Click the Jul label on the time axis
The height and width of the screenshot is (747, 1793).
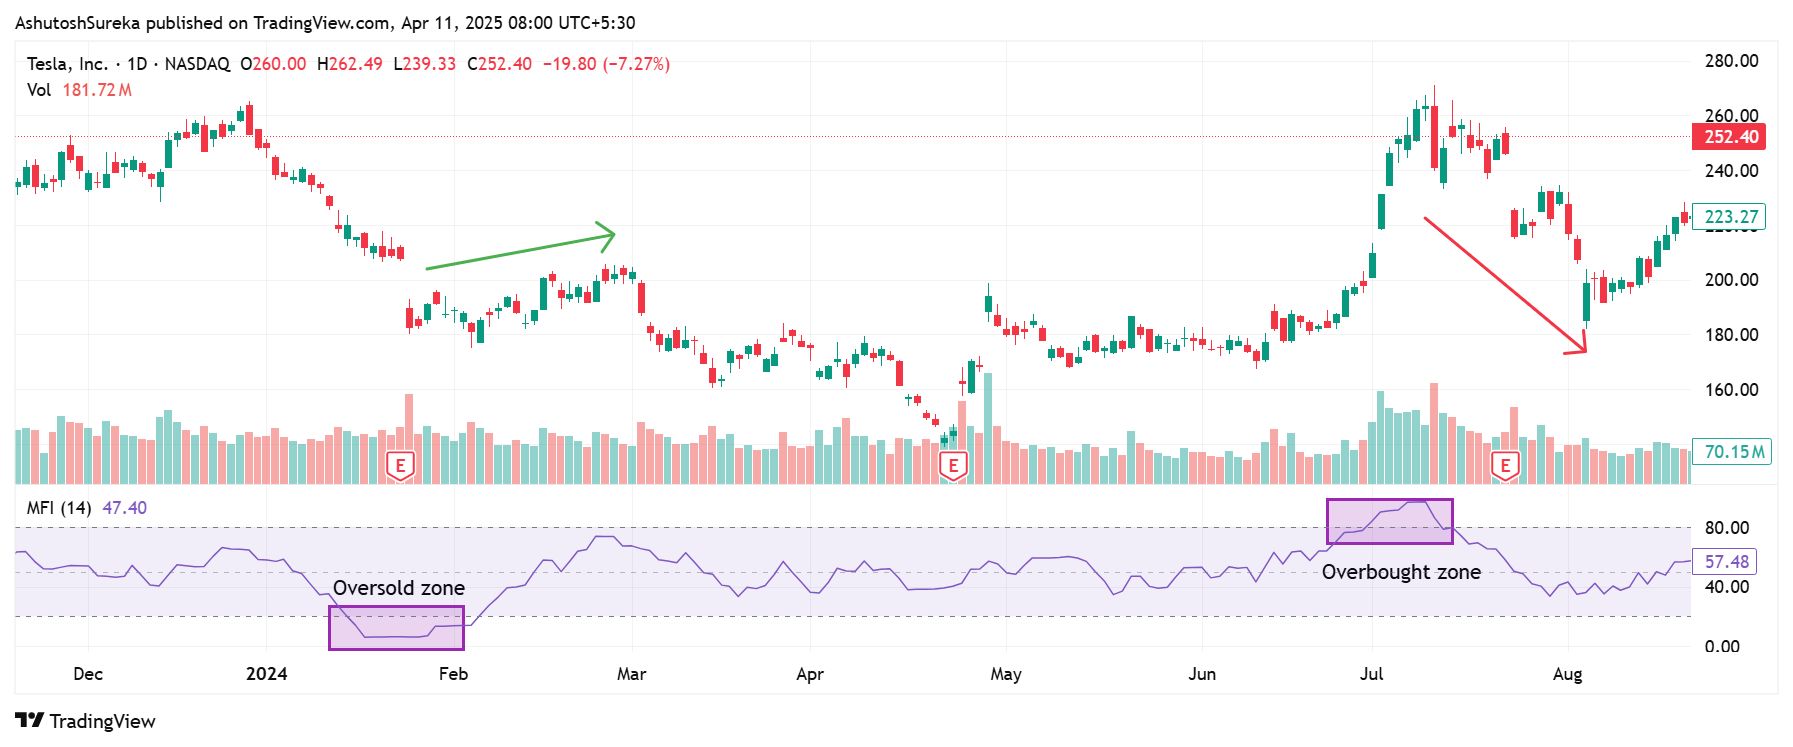pyautogui.click(x=1372, y=674)
